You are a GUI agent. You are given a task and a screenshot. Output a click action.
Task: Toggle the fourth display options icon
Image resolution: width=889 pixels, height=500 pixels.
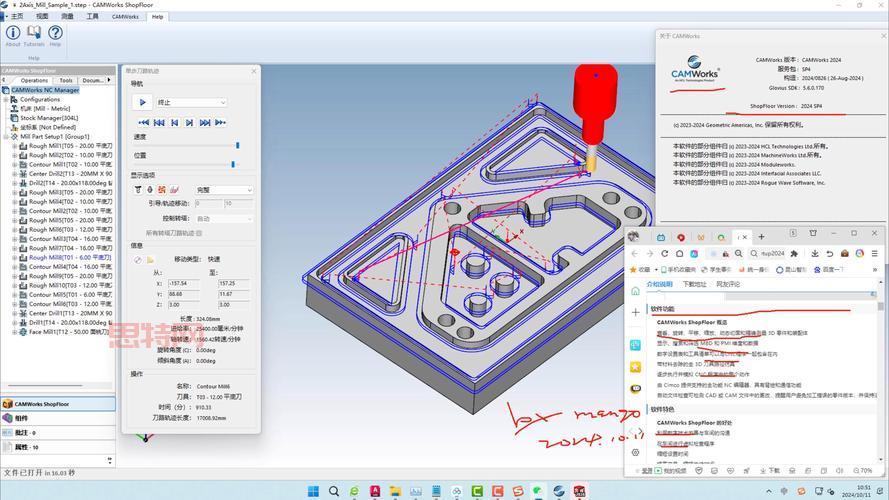[174, 189]
